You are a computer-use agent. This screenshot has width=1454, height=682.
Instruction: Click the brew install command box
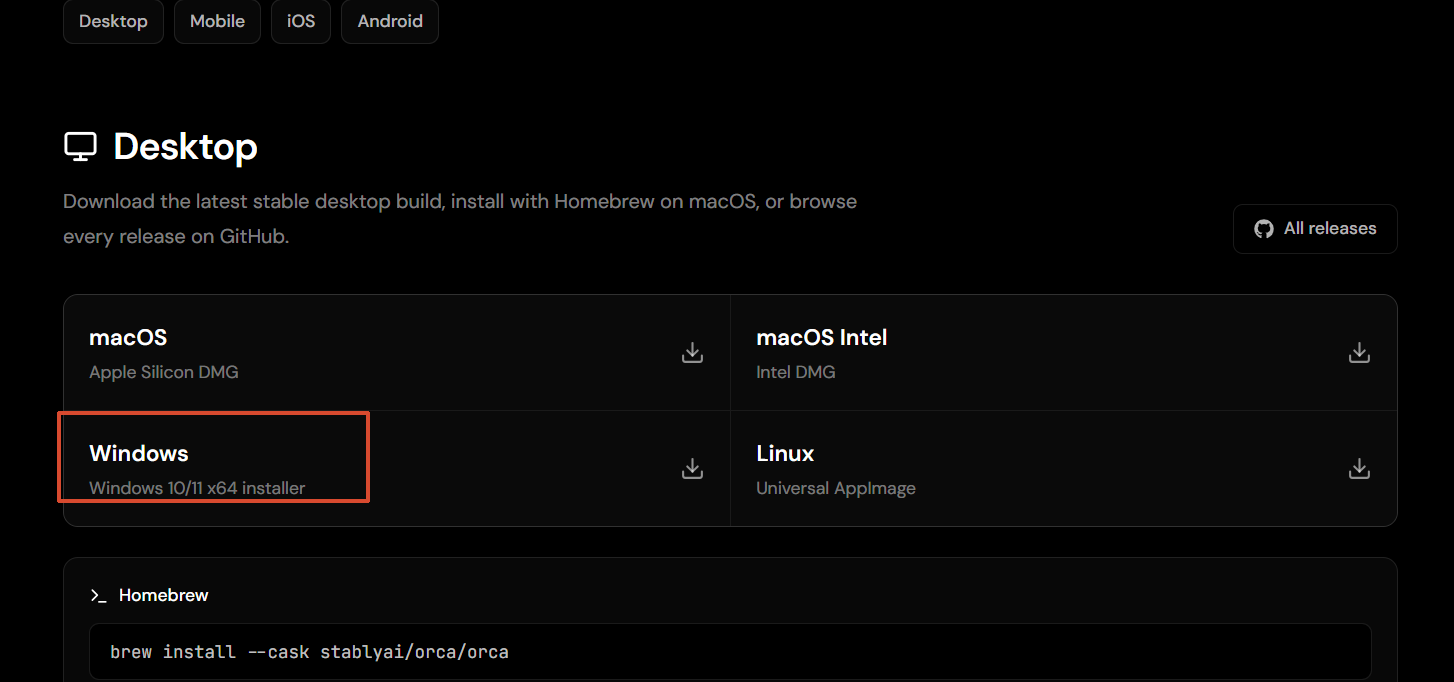(x=730, y=652)
